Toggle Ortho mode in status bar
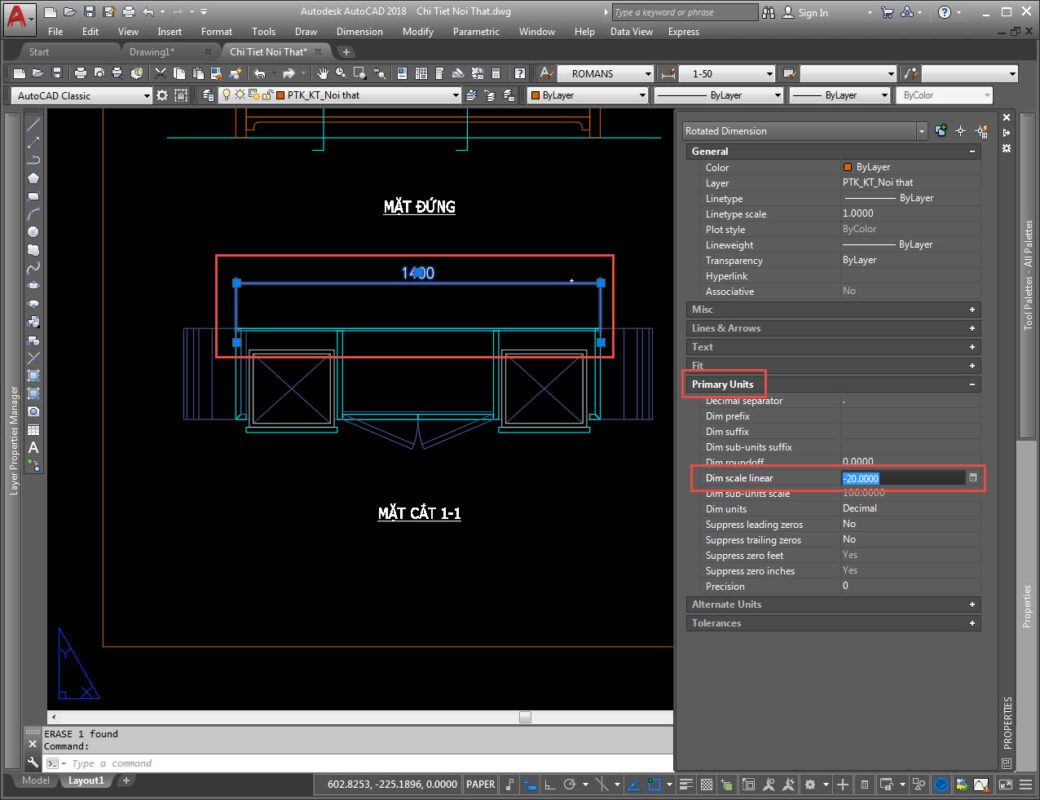This screenshot has height=800, width=1040. (x=550, y=785)
